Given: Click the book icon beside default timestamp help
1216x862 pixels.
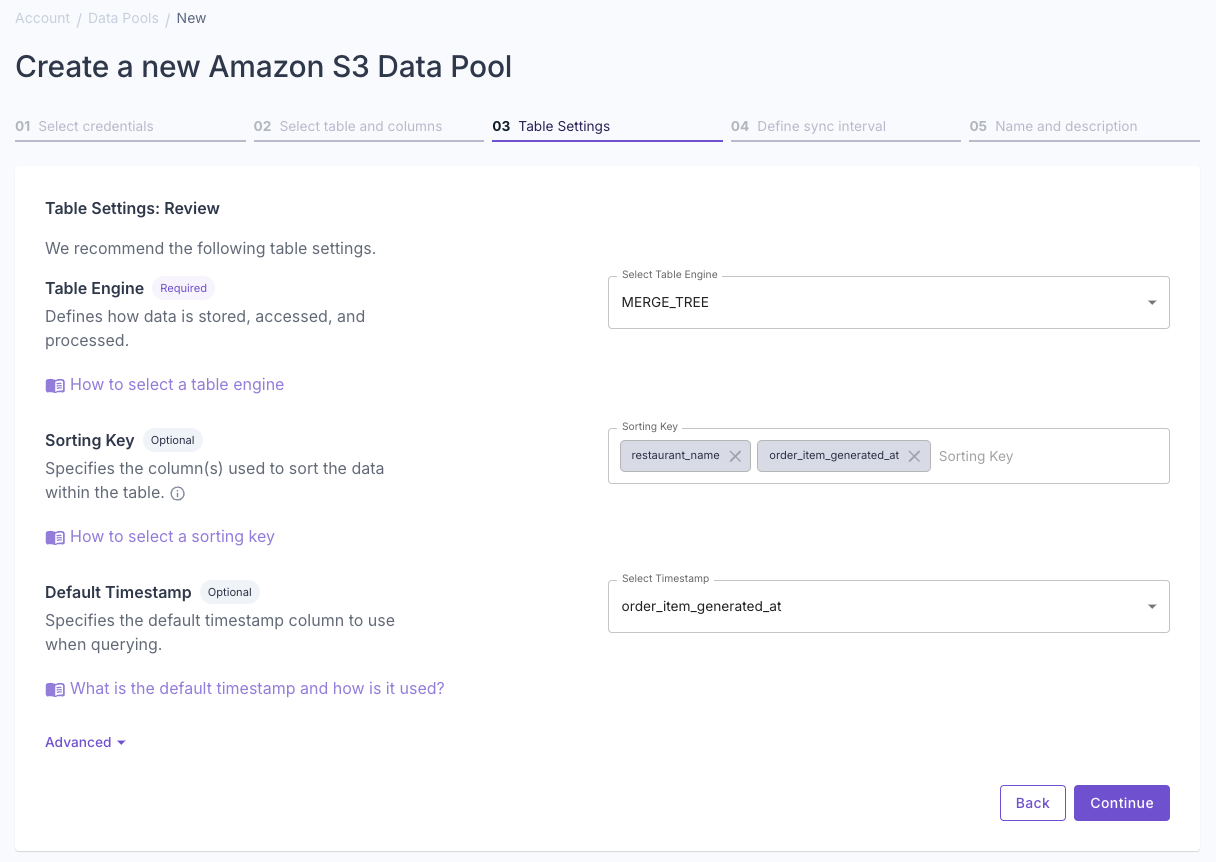Looking at the screenshot, I should point(55,689).
